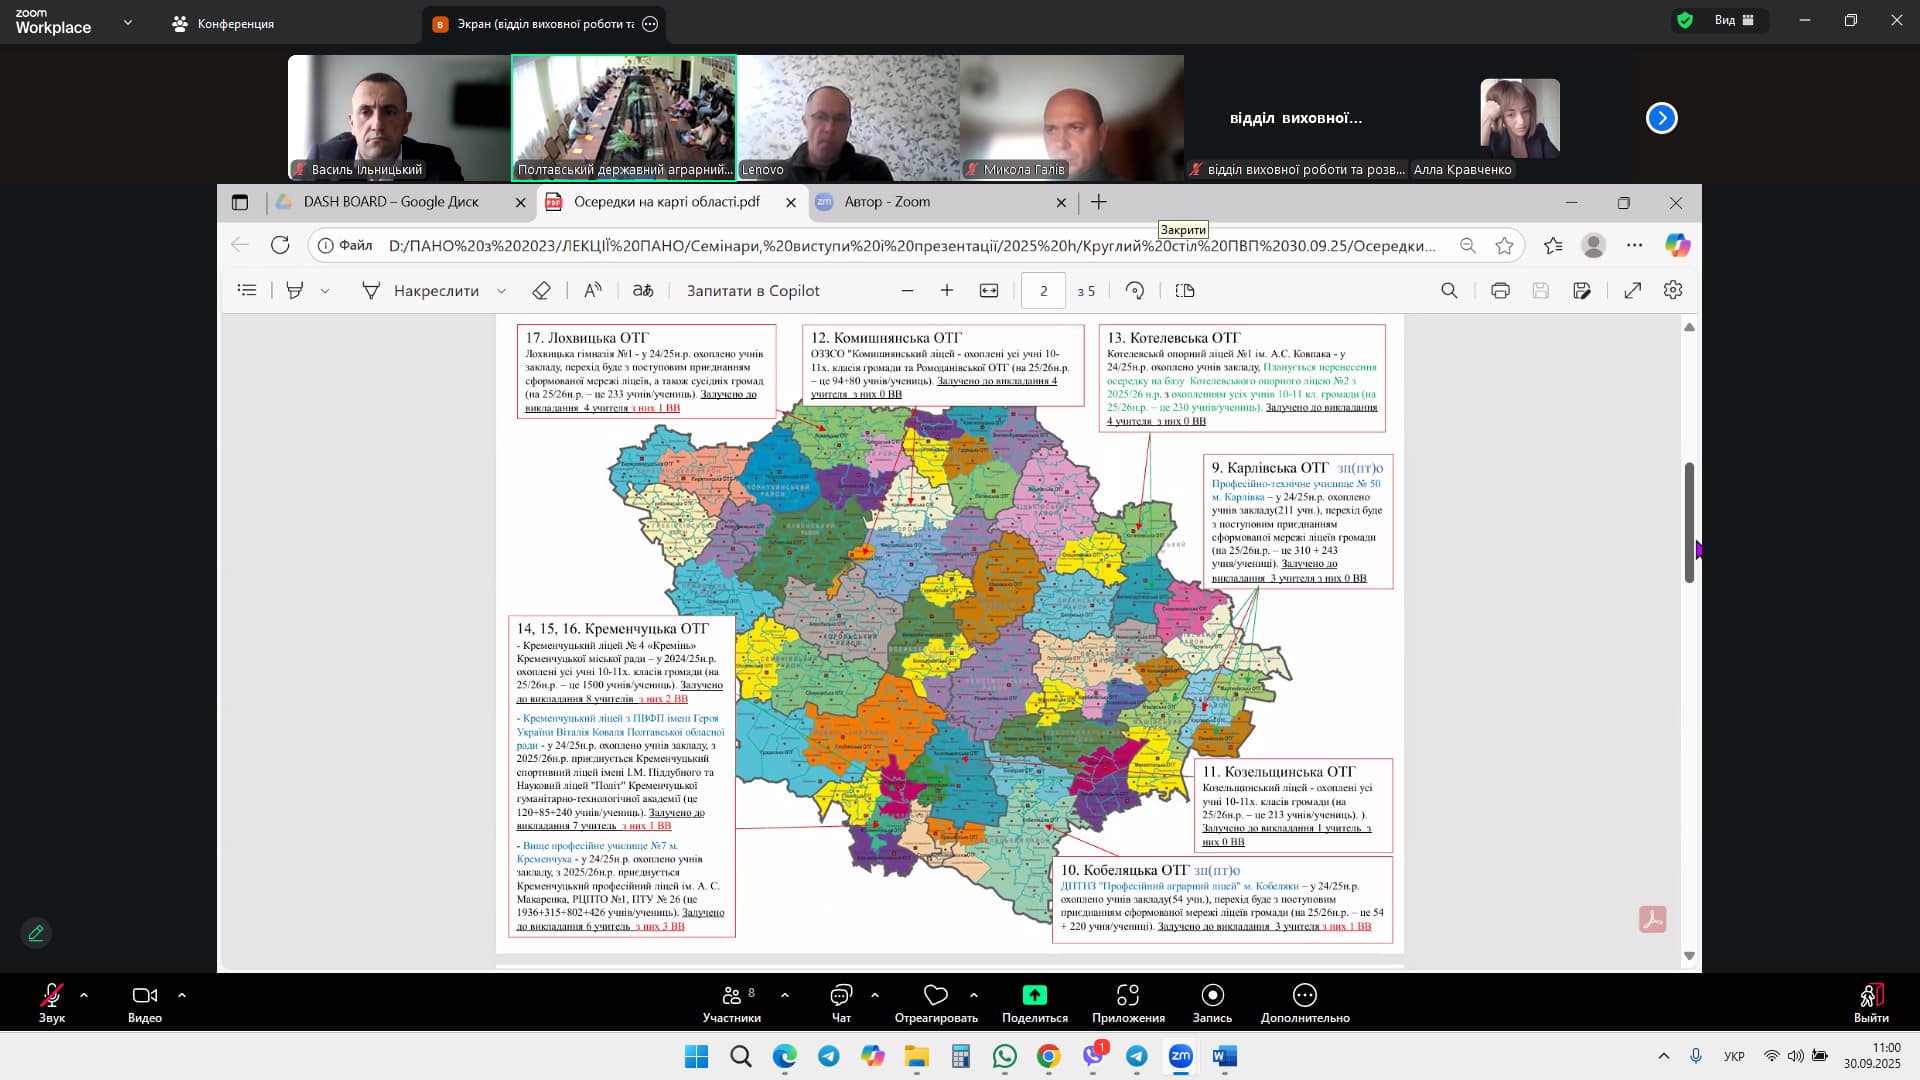Screen dimensions: 1920x1080
Task: Click Запитати в Copilot button
Action: (753, 291)
